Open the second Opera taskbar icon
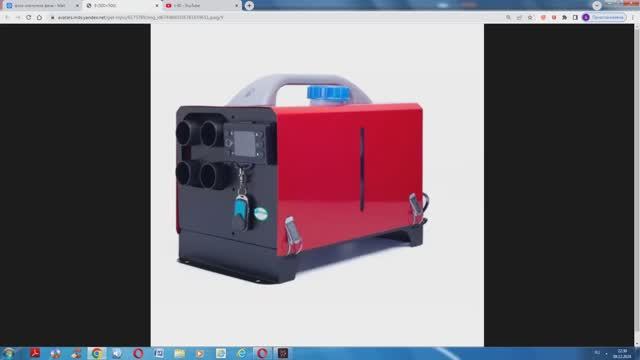This screenshot has width=640, height=360. click(262, 353)
